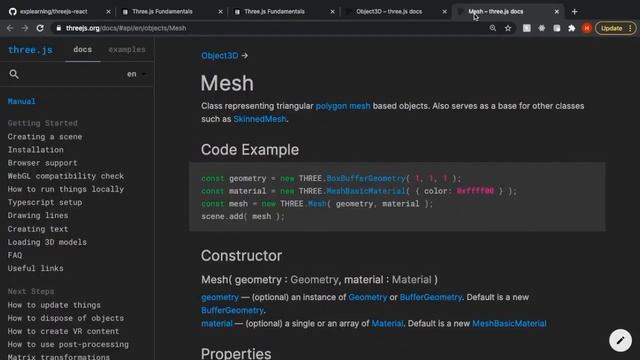Click MeshBasicMaterial in code example
Viewport: 640px width, 360px height.
pos(366,191)
